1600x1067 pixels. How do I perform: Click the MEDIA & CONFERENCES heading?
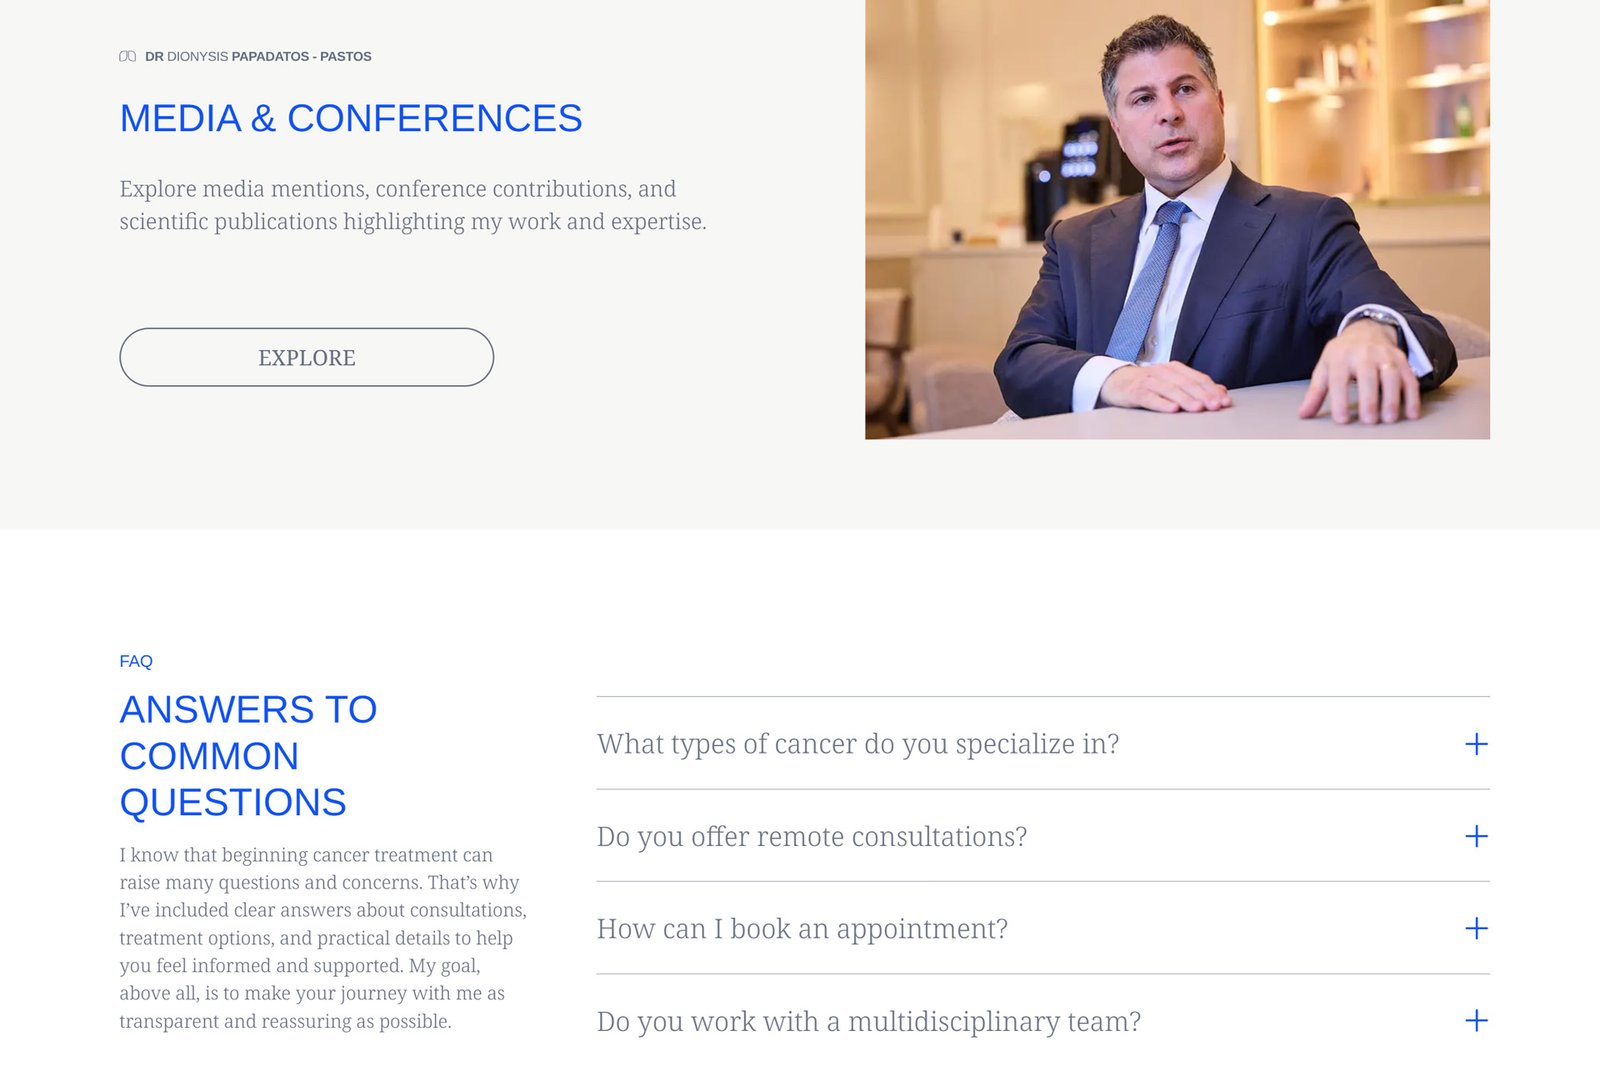point(351,119)
